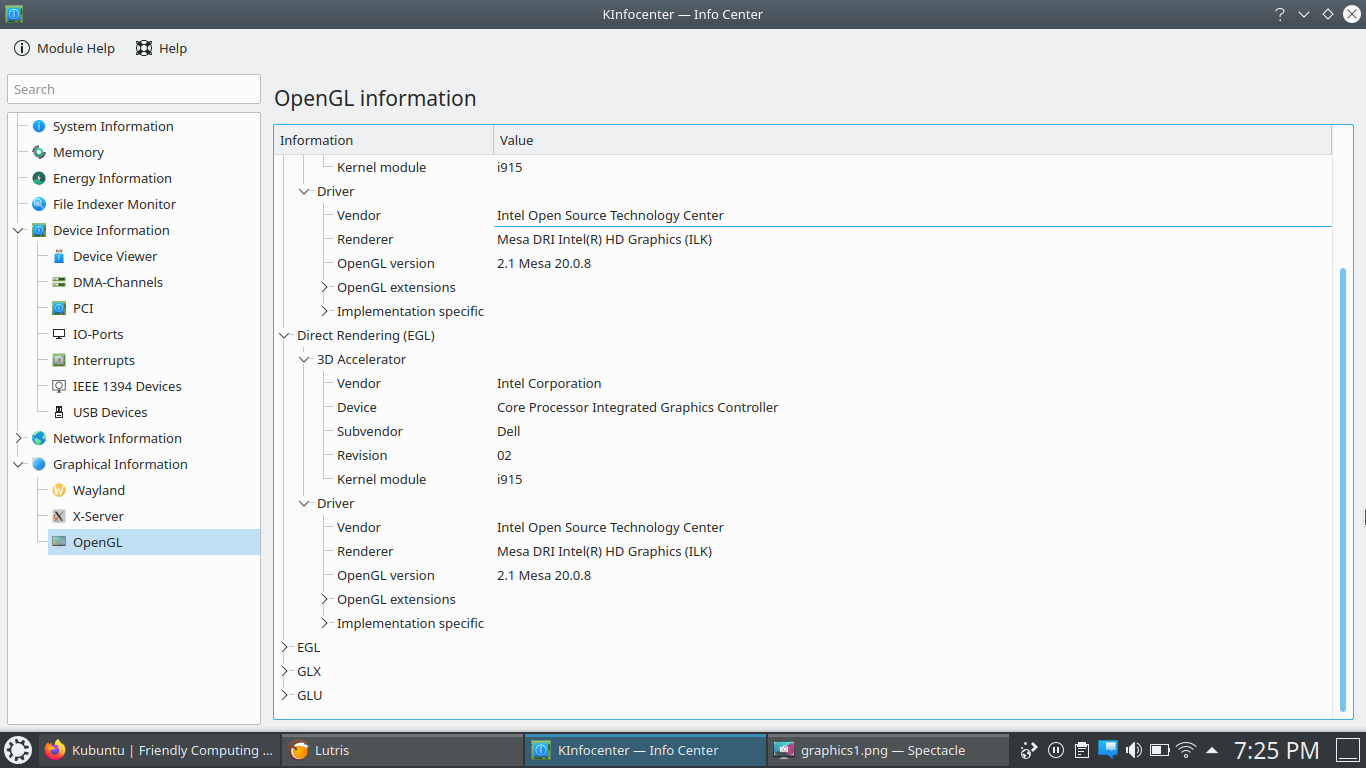Click the Memory module icon
1366x768 pixels.
point(39,152)
